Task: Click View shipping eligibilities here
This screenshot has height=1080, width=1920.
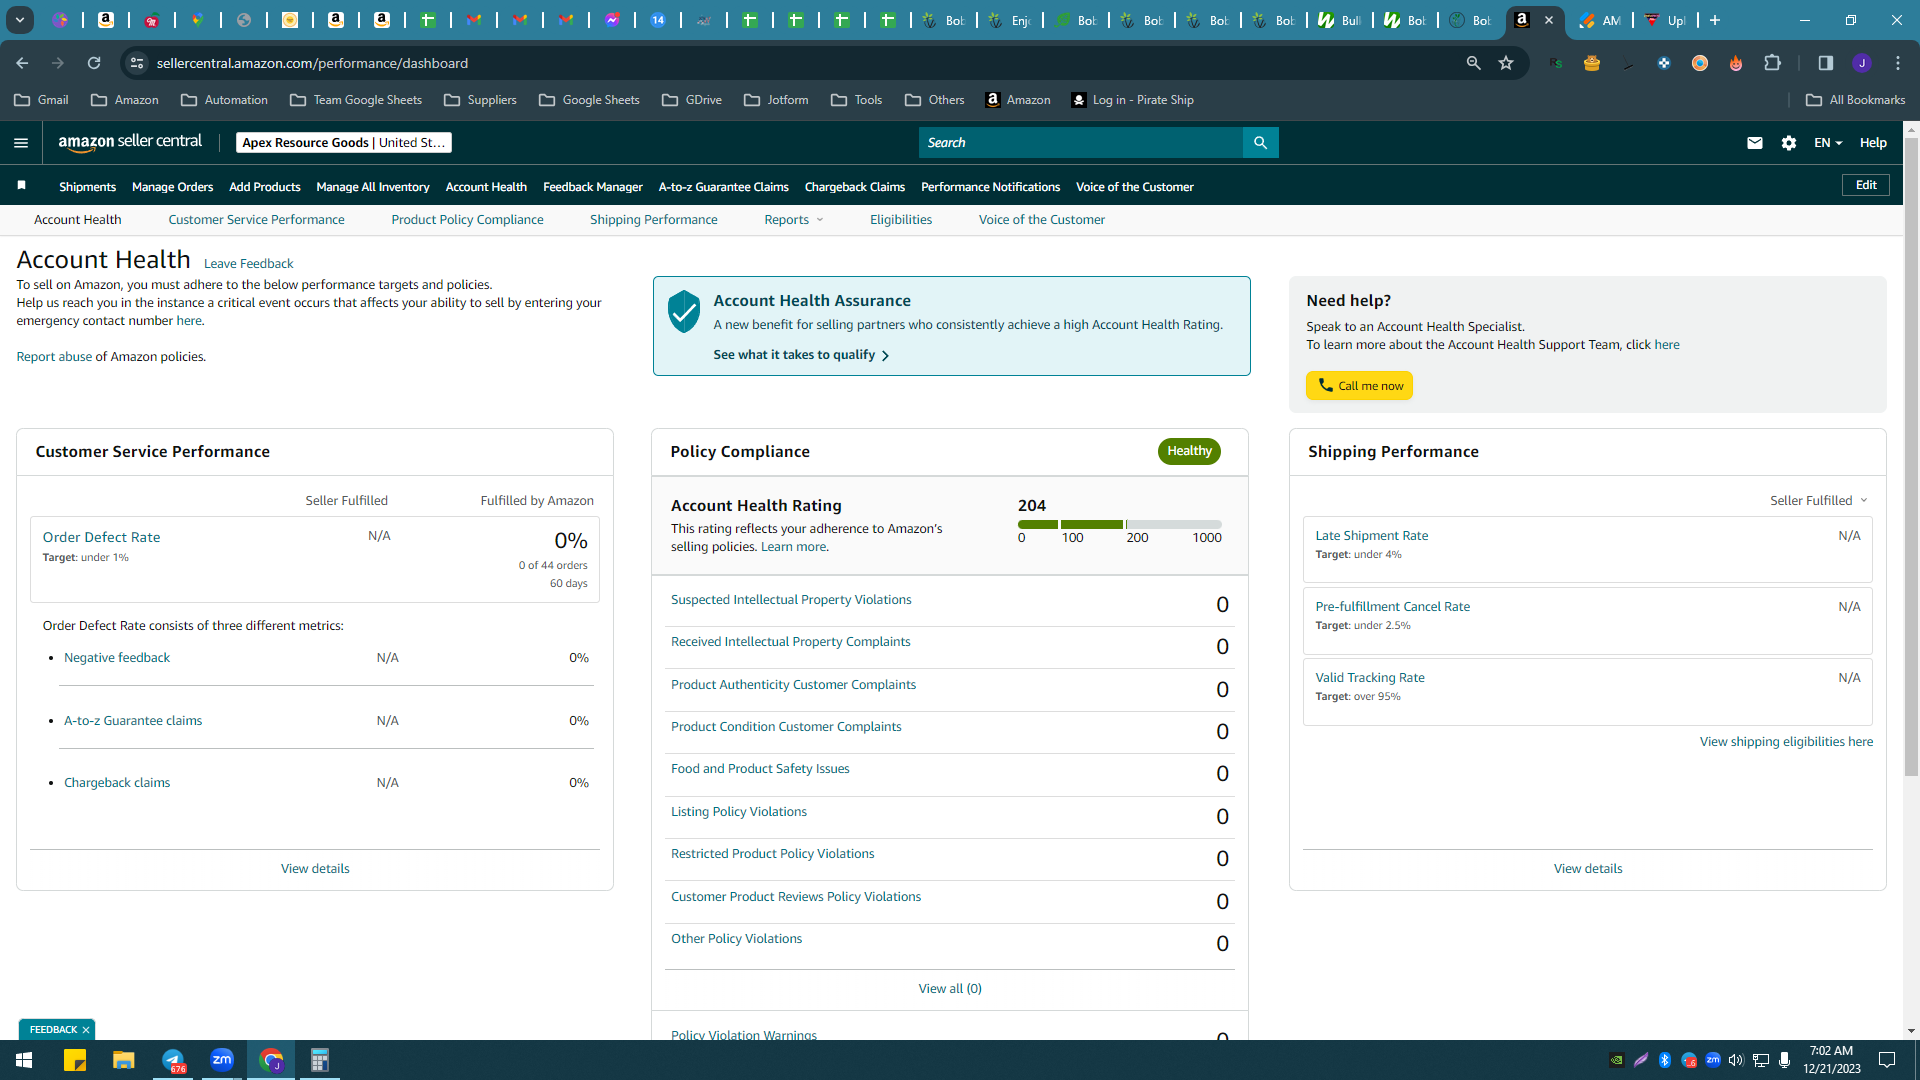Action: point(1786,742)
